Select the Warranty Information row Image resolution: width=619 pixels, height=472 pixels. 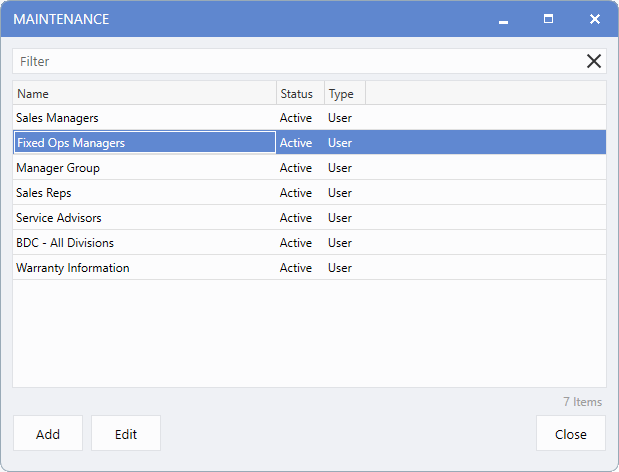point(310,268)
